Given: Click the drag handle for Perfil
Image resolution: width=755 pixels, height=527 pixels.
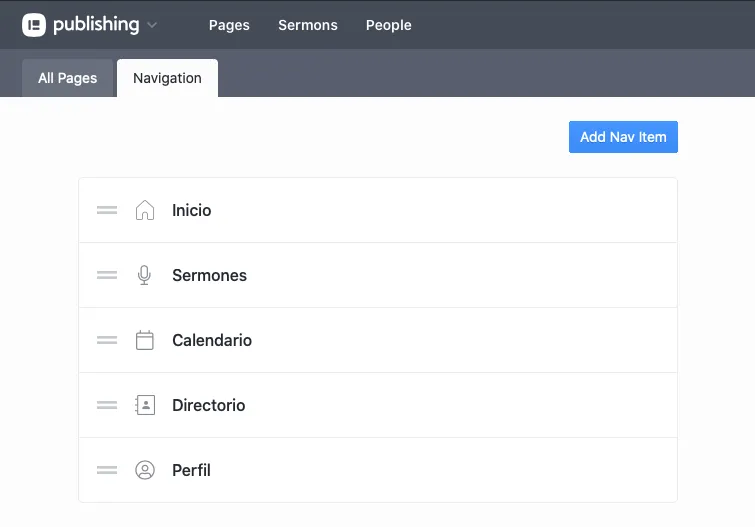Looking at the screenshot, I should point(107,470).
